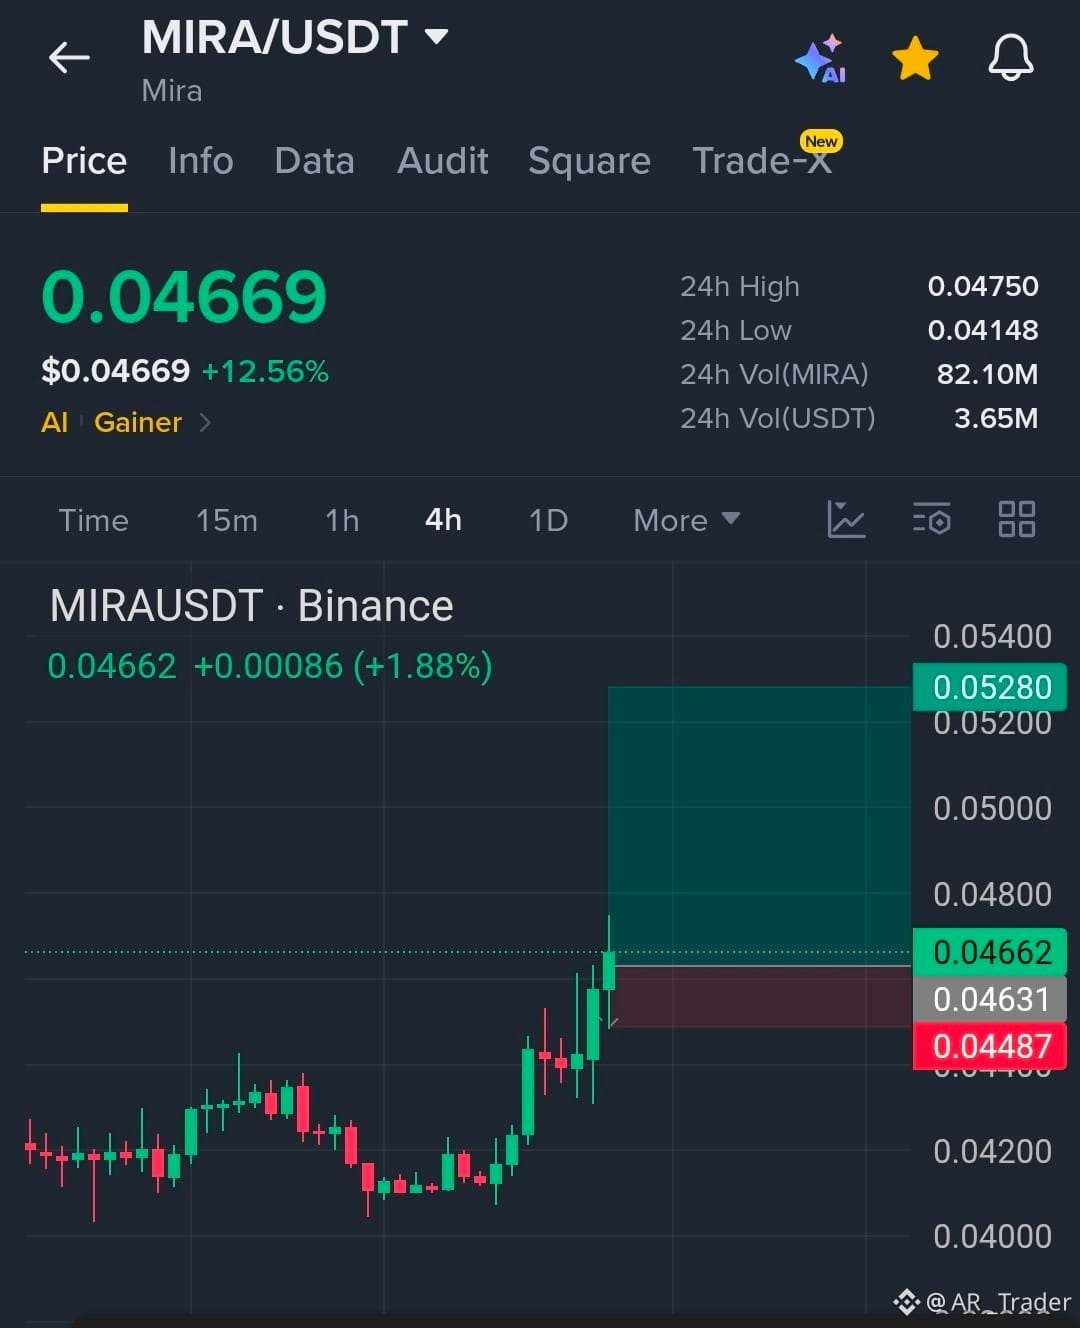
Task: Switch to the Info tab
Action: pos(200,161)
